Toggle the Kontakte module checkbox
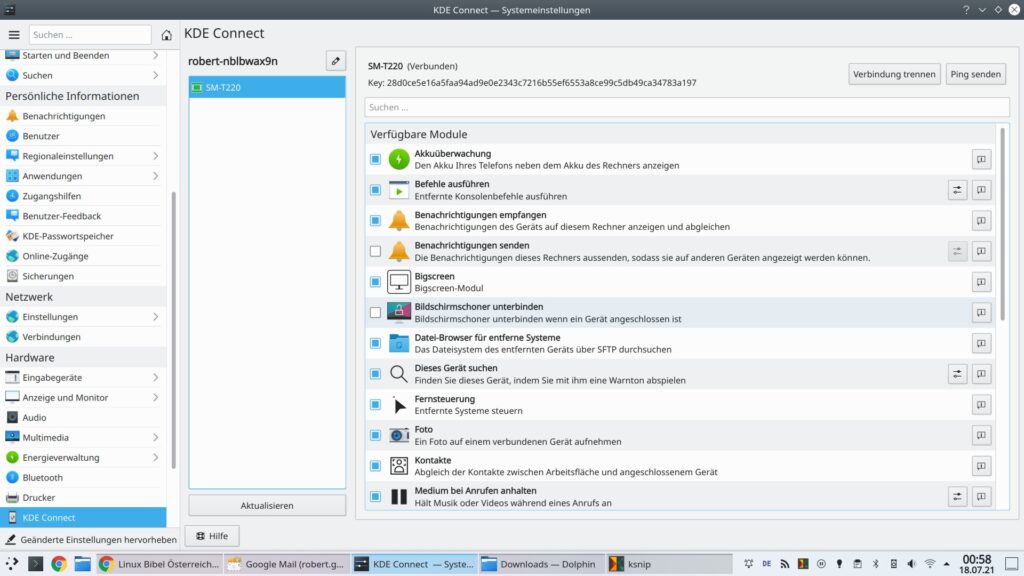Image resolution: width=1024 pixels, height=576 pixels. [x=375, y=466]
